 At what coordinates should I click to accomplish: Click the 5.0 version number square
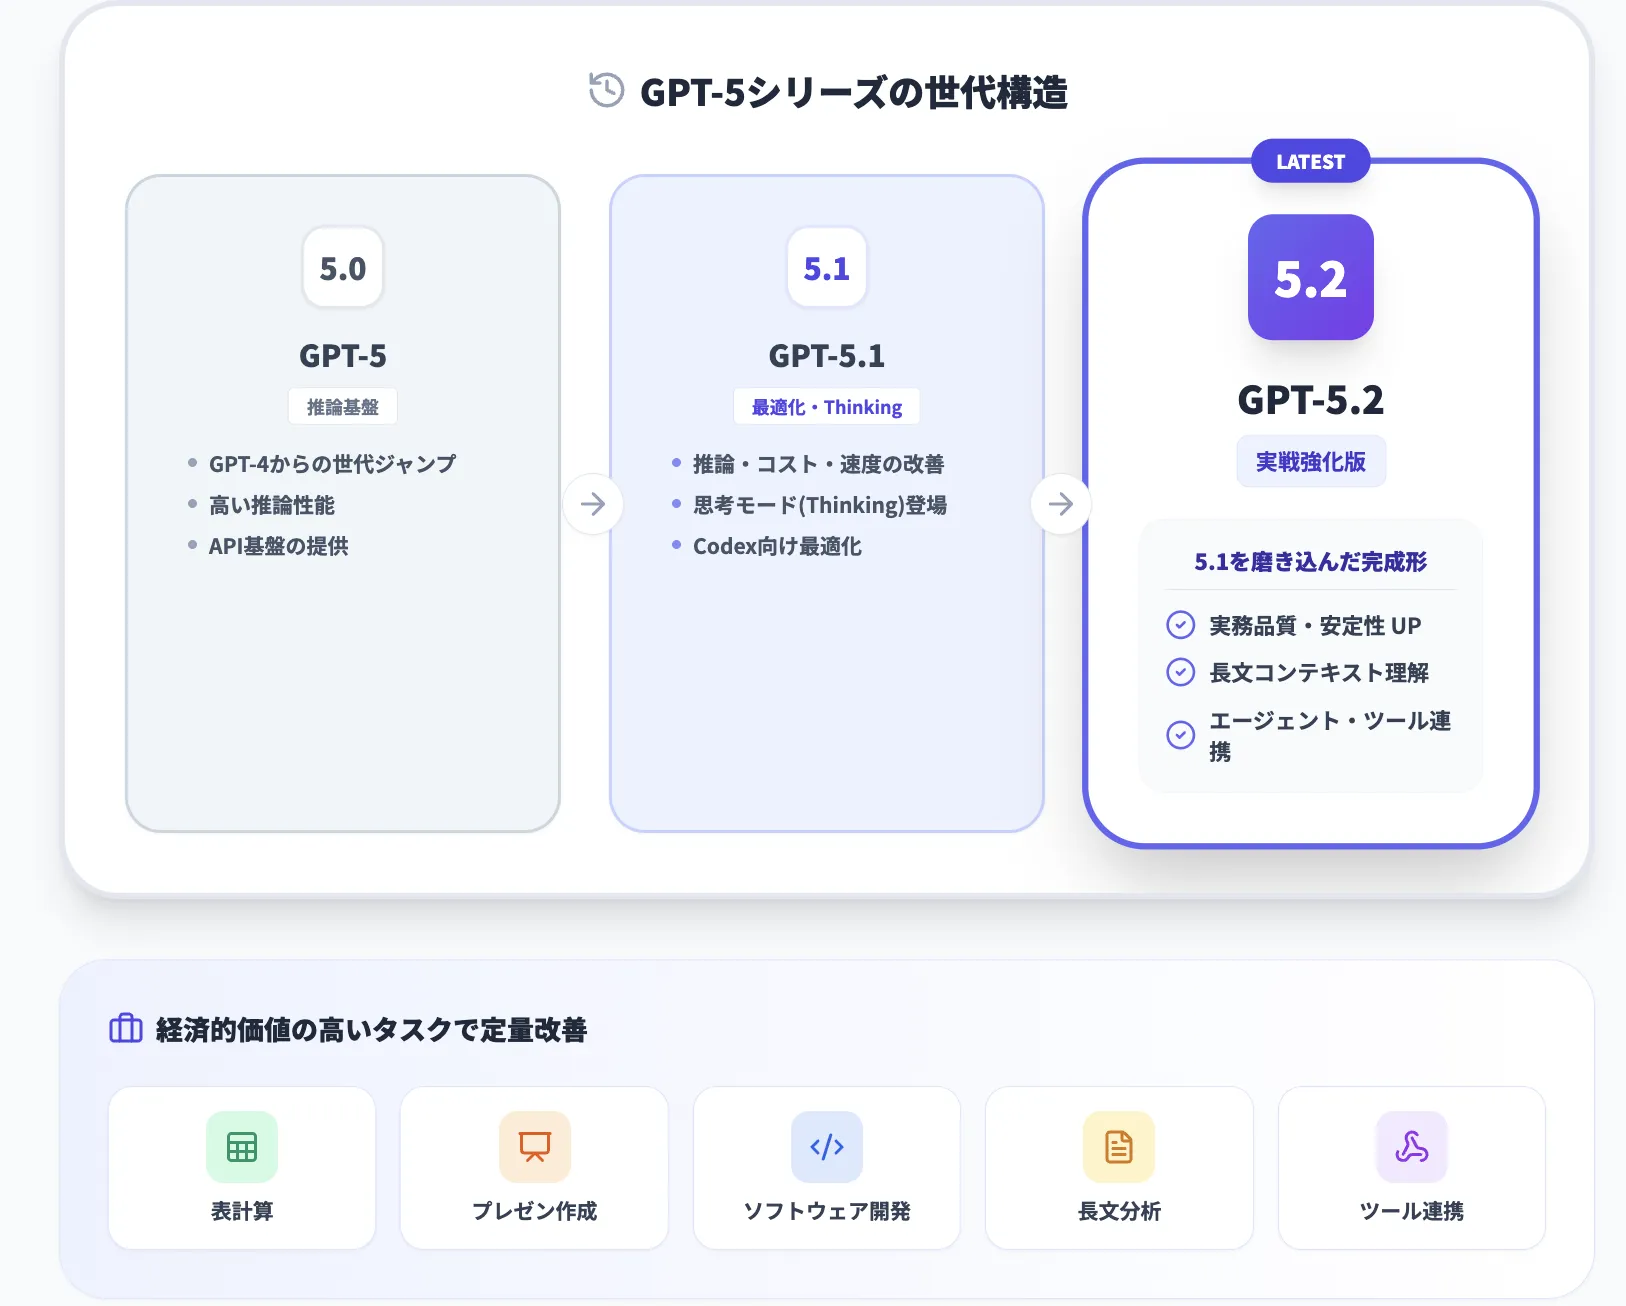(342, 268)
